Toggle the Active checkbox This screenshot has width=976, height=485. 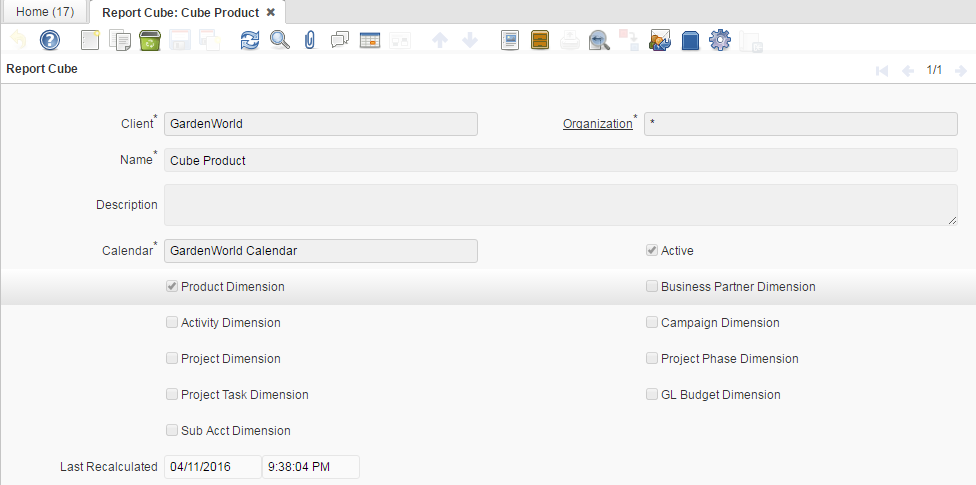[652, 251]
